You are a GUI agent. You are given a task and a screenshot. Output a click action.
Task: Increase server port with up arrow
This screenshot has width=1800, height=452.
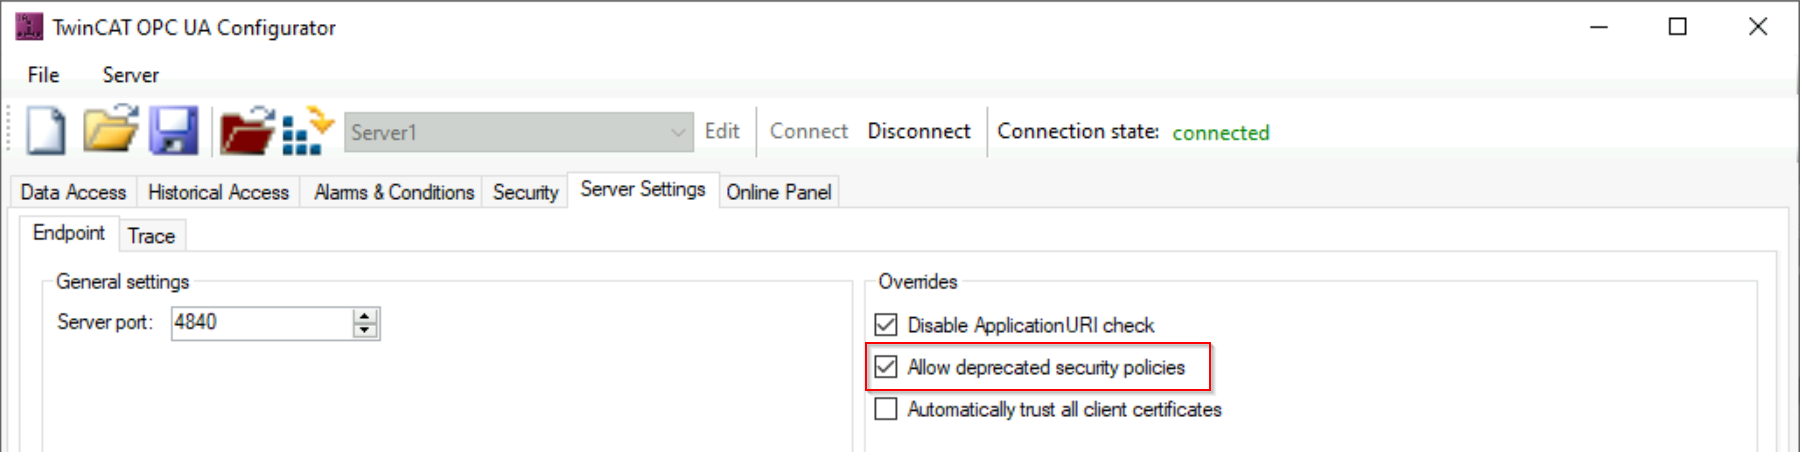pyautogui.click(x=365, y=316)
